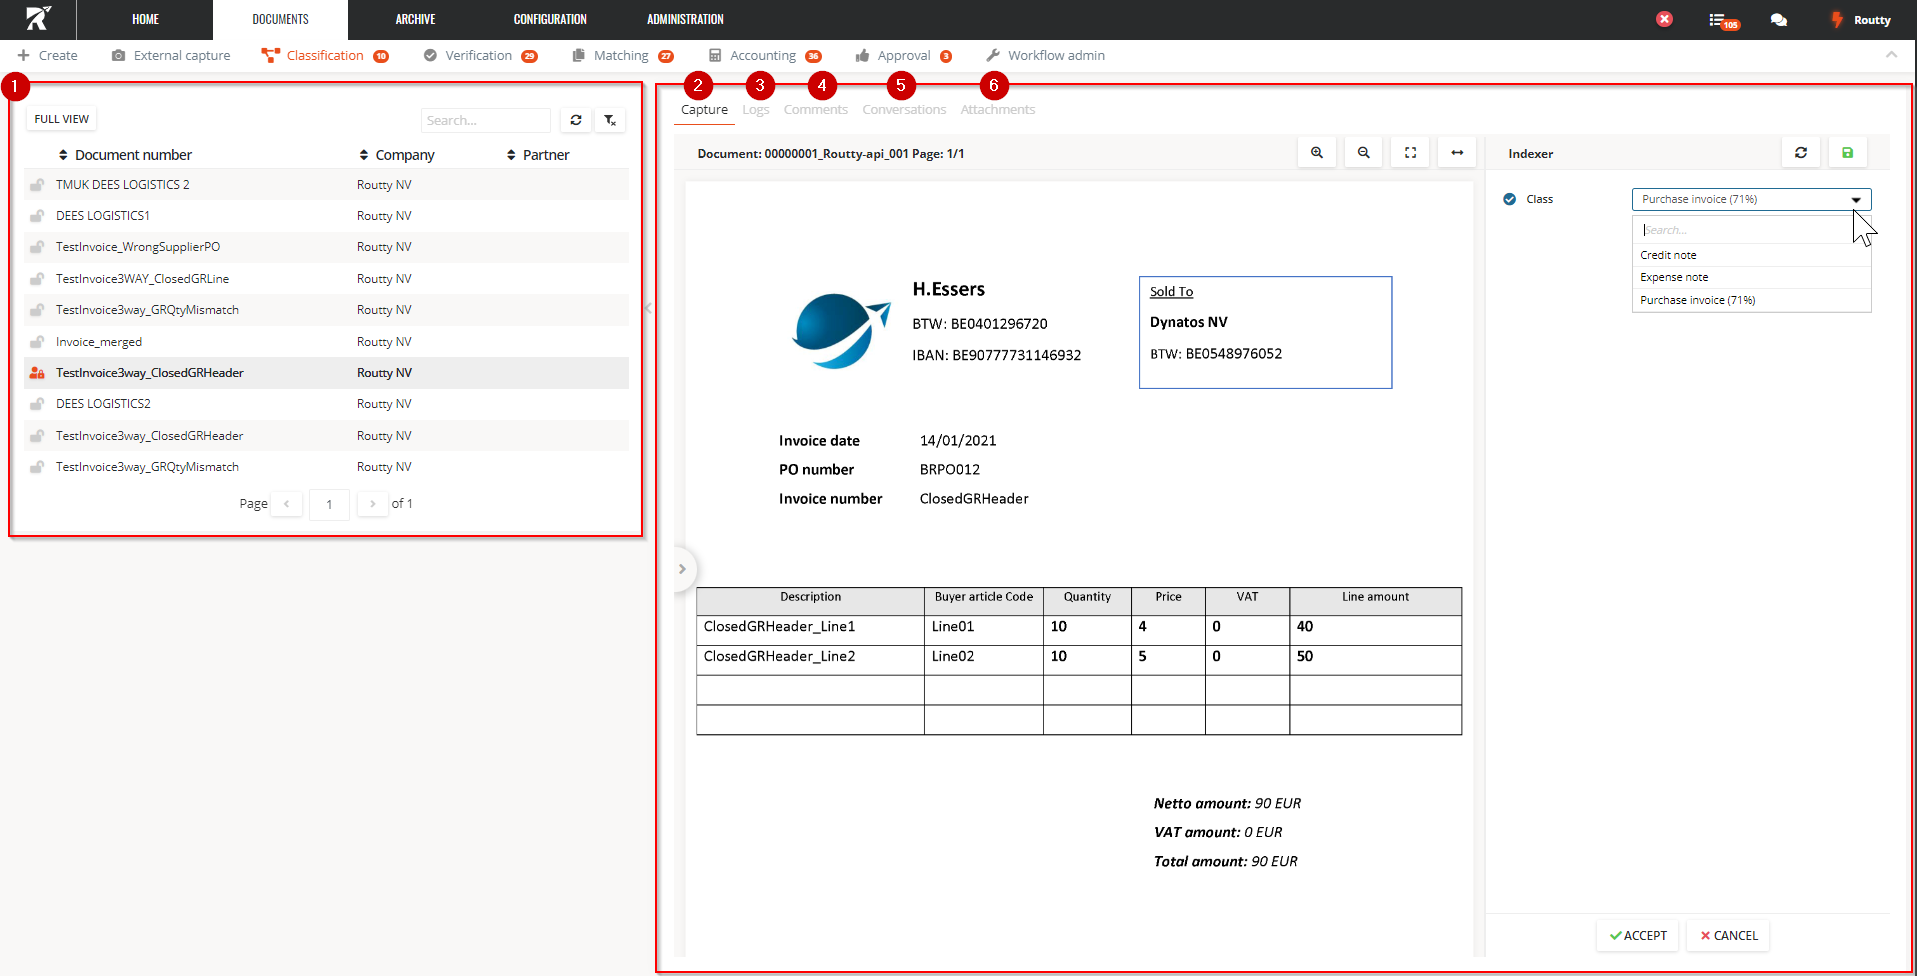Select Credit note from class list

pos(1668,255)
